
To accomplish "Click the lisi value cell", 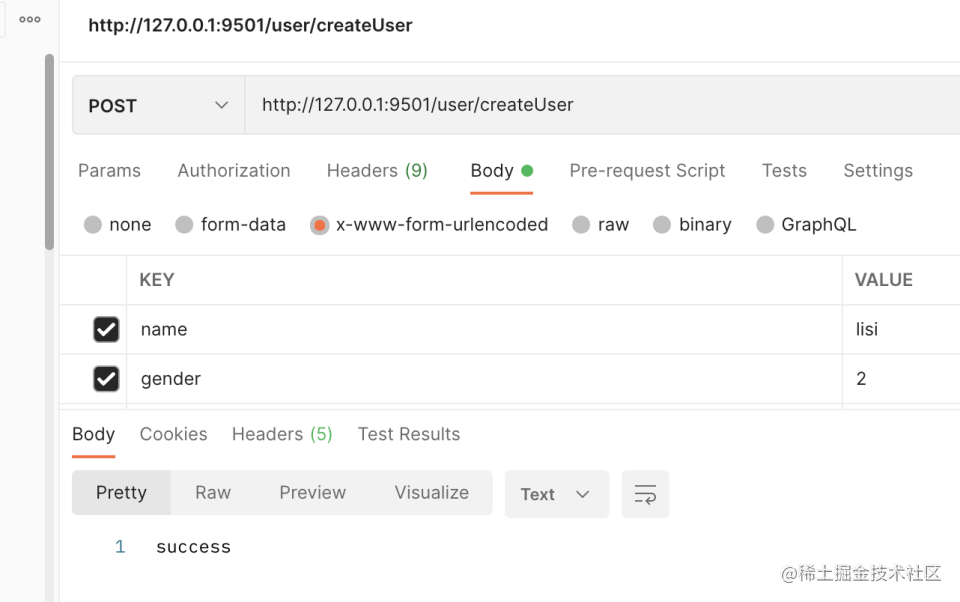I will 901,329.
